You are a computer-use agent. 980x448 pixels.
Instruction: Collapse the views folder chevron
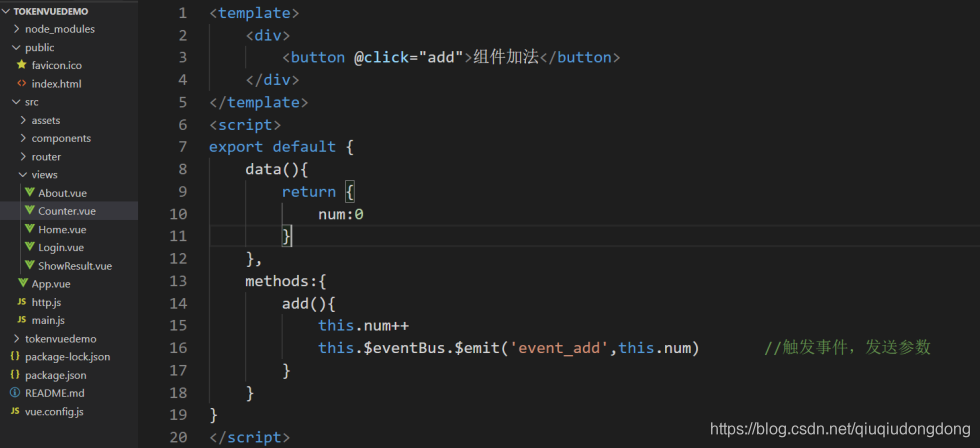pos(22,175)
